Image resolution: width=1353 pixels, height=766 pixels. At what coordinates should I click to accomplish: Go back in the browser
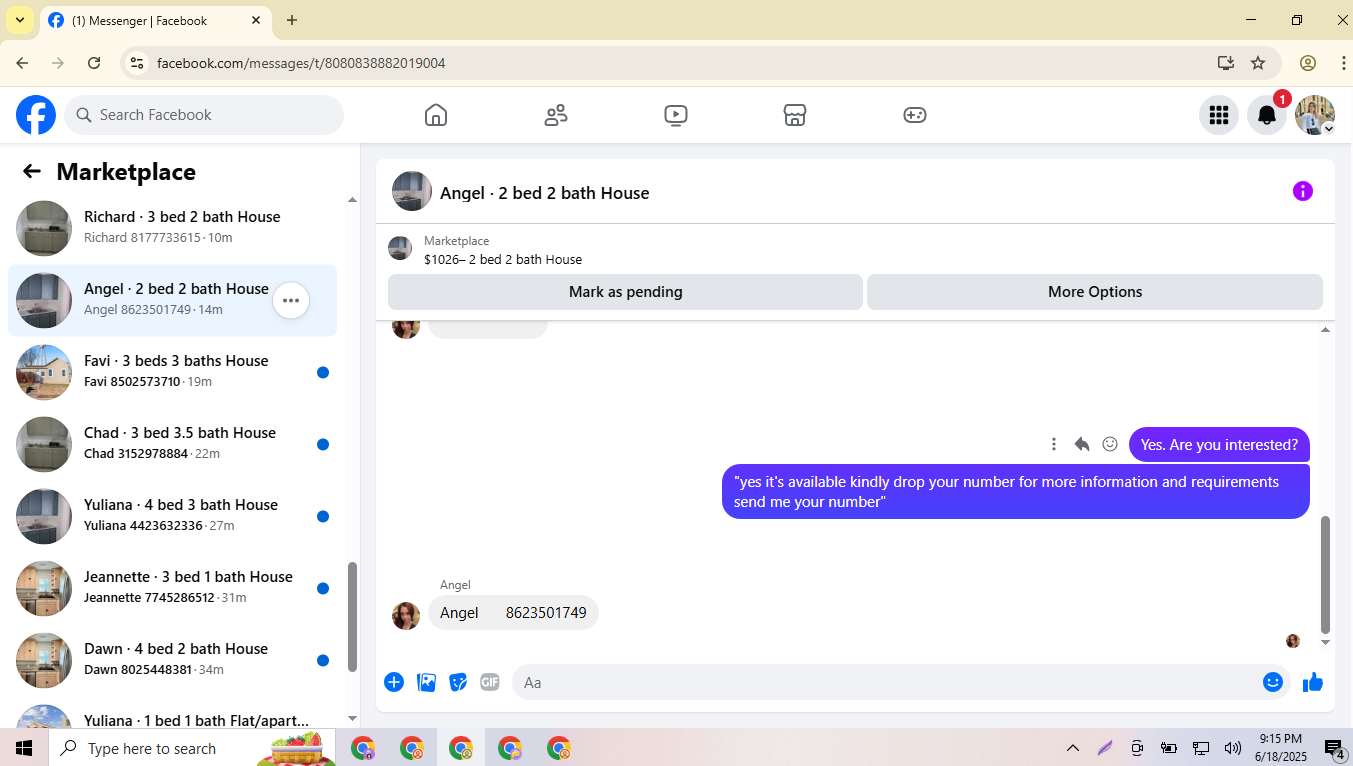pyautogui.click(x=22, y=63)
